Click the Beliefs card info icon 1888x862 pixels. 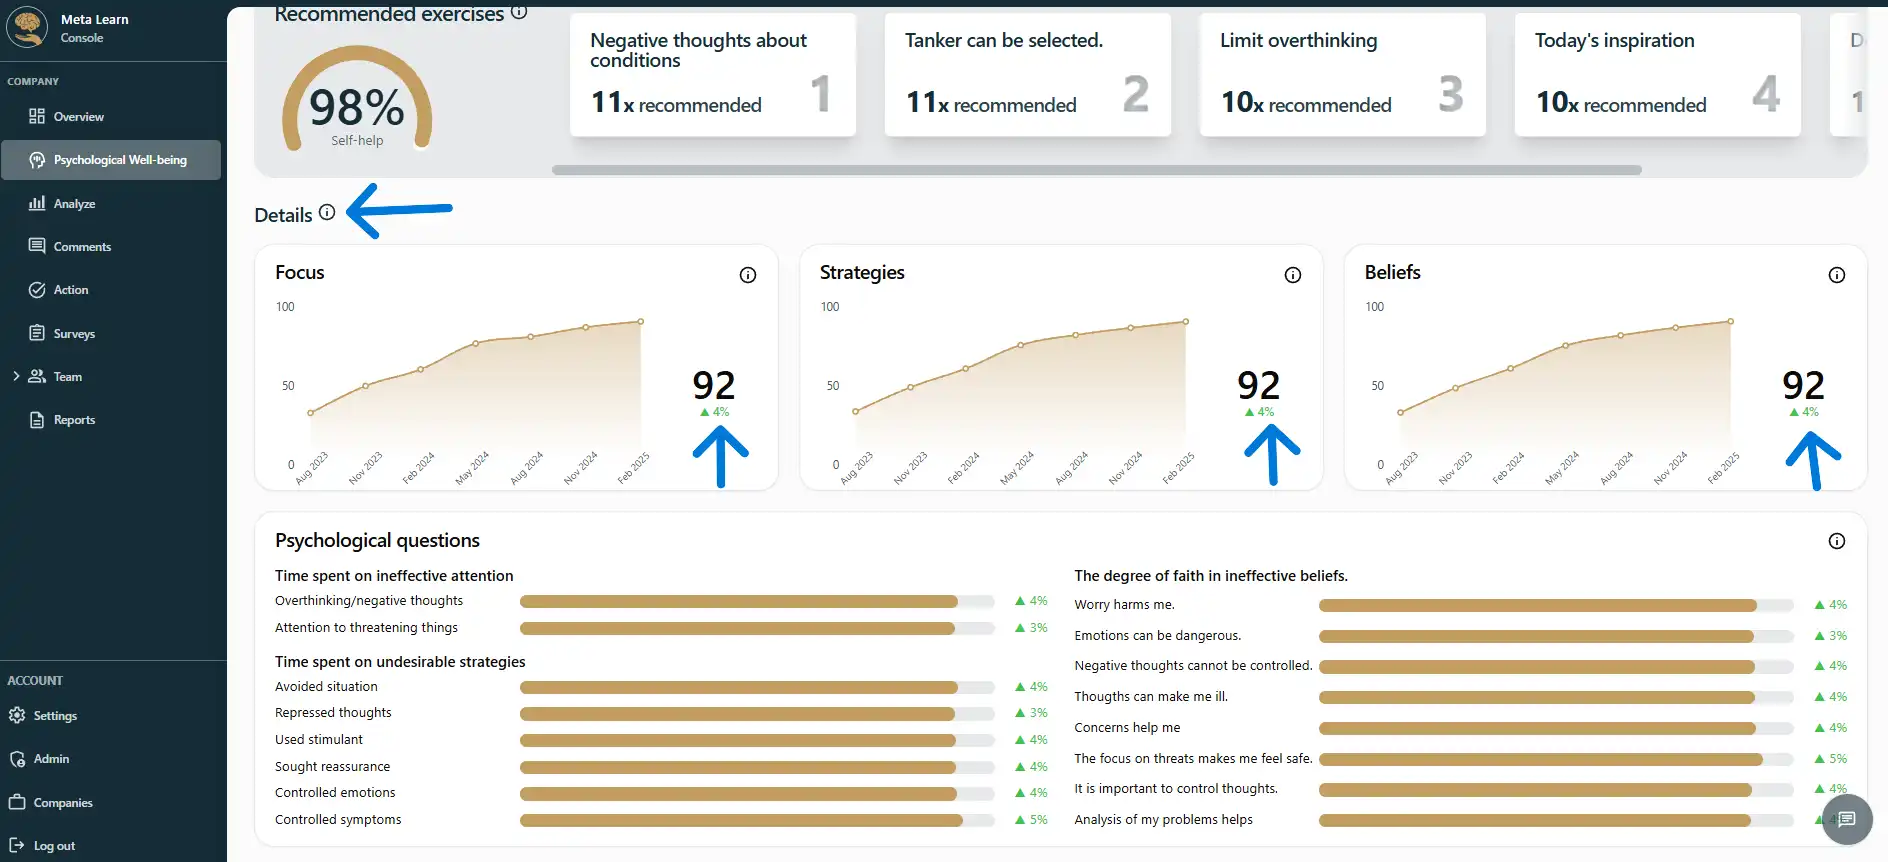coord(1837,275)
